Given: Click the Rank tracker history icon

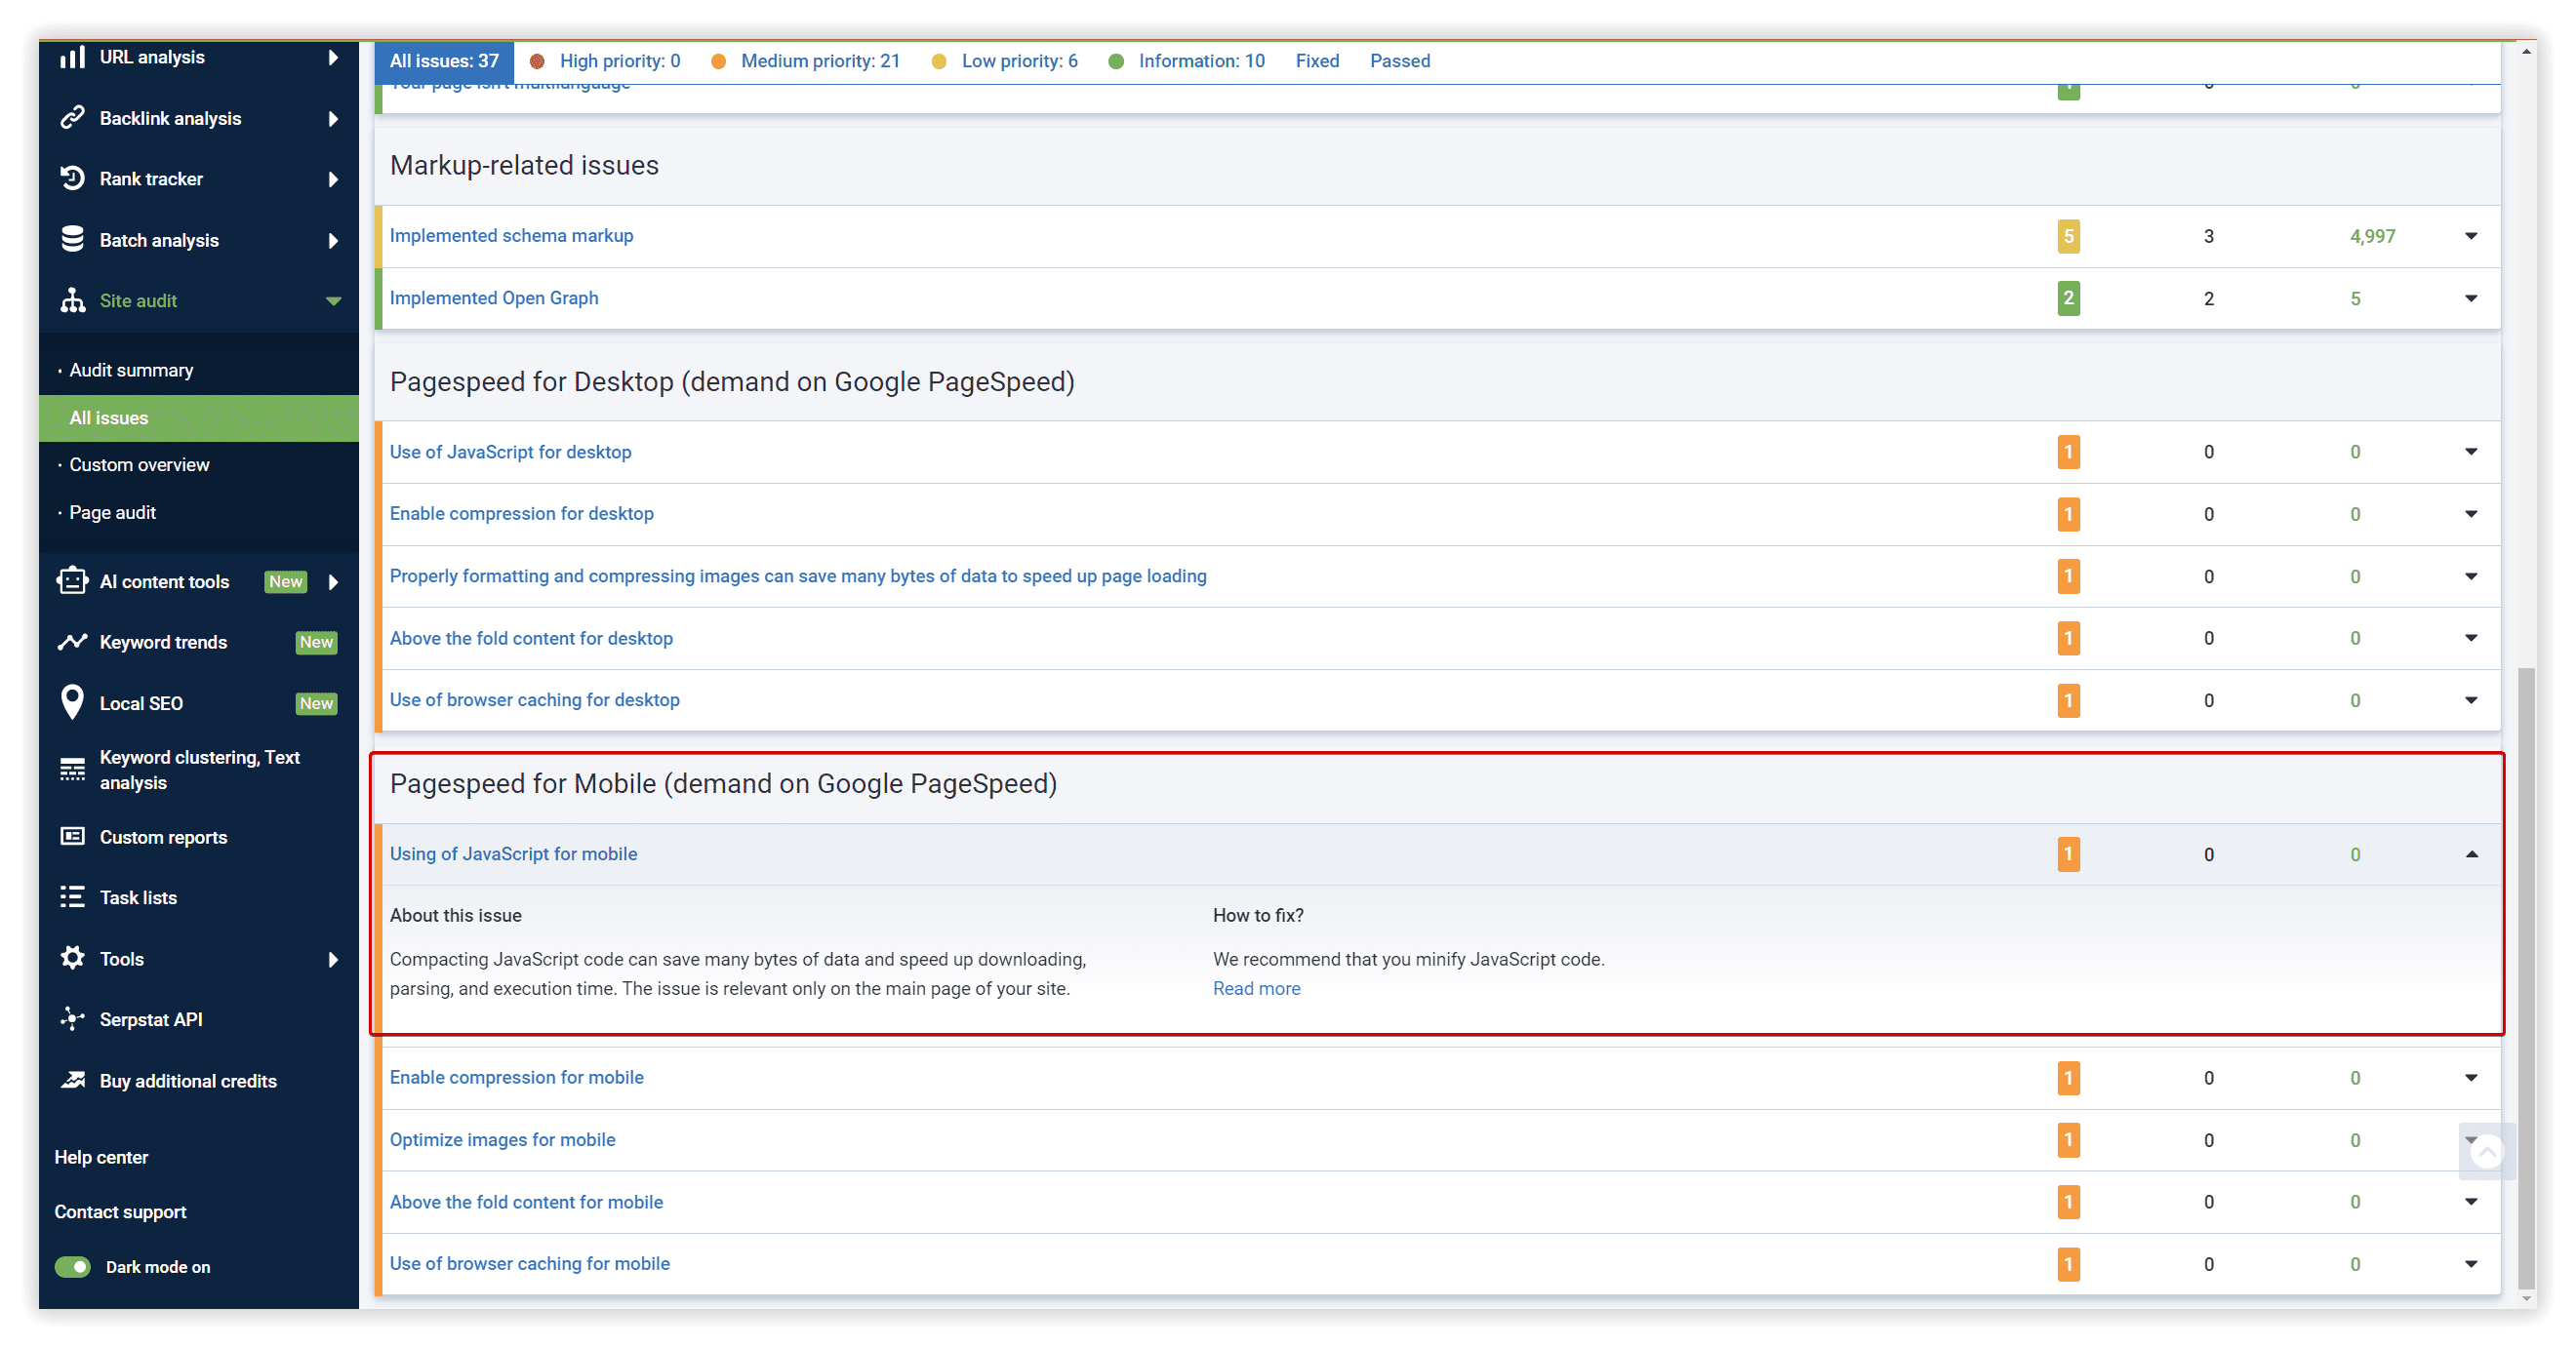Looking at the screenshot, I should (72, 178).
